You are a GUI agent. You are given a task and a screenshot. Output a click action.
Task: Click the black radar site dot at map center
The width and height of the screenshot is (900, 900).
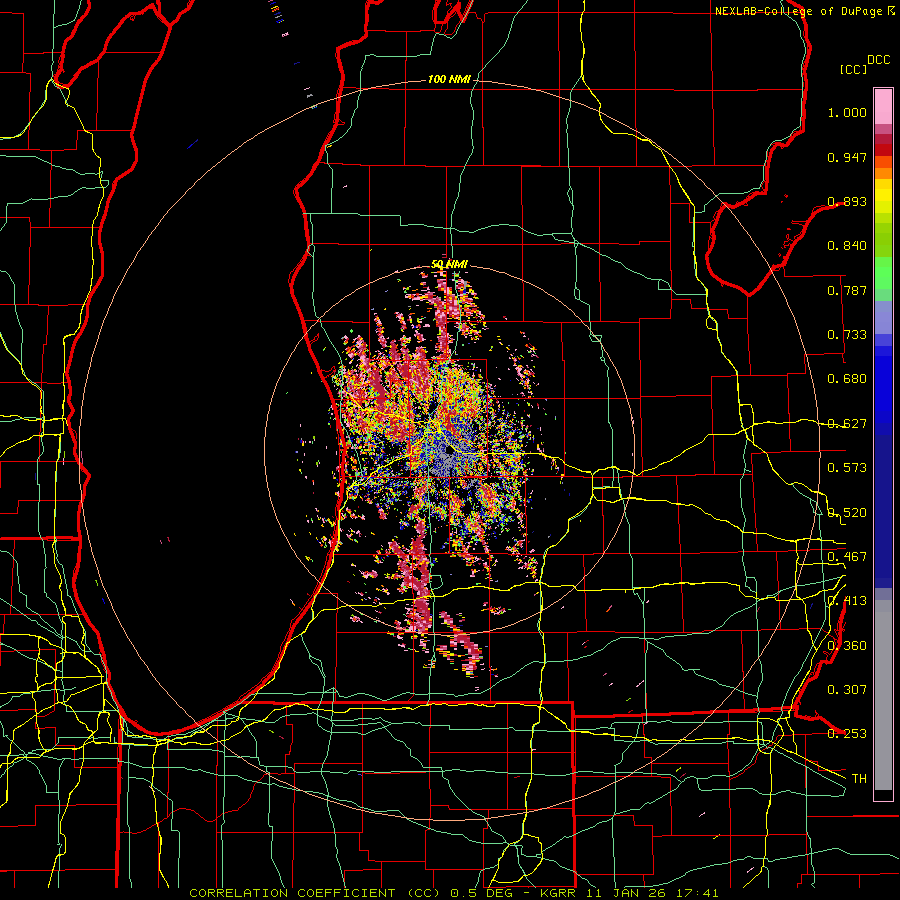point(449,449)
